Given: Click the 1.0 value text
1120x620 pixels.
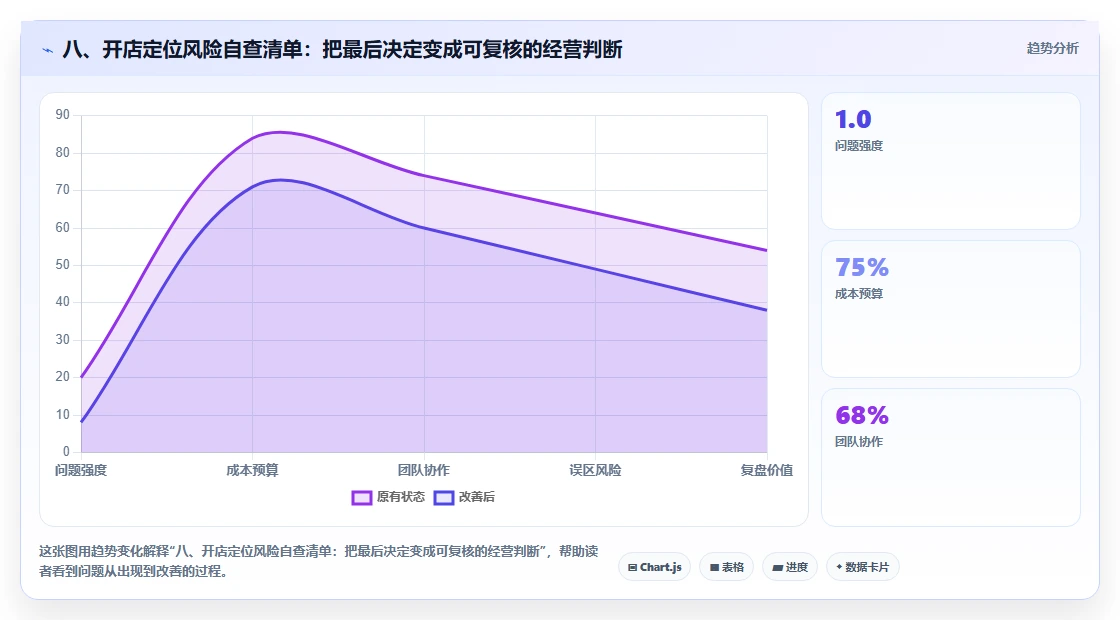Looking at the screenshot, I should pos(853,119).
